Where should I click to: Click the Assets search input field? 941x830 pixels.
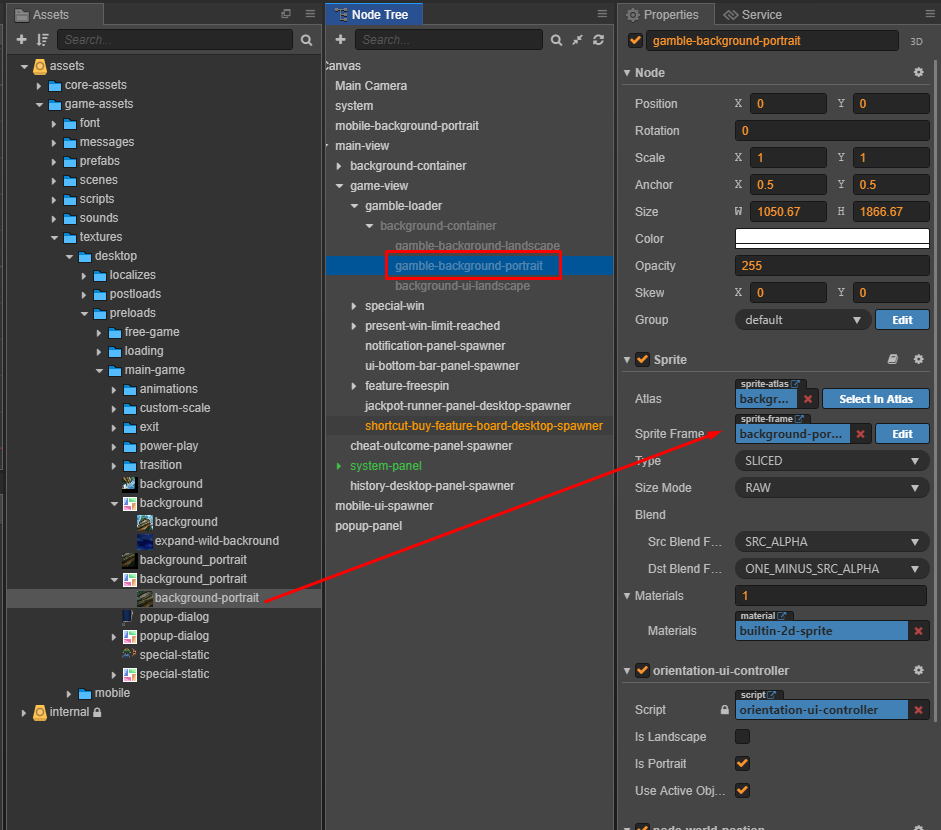click(175, 40)
